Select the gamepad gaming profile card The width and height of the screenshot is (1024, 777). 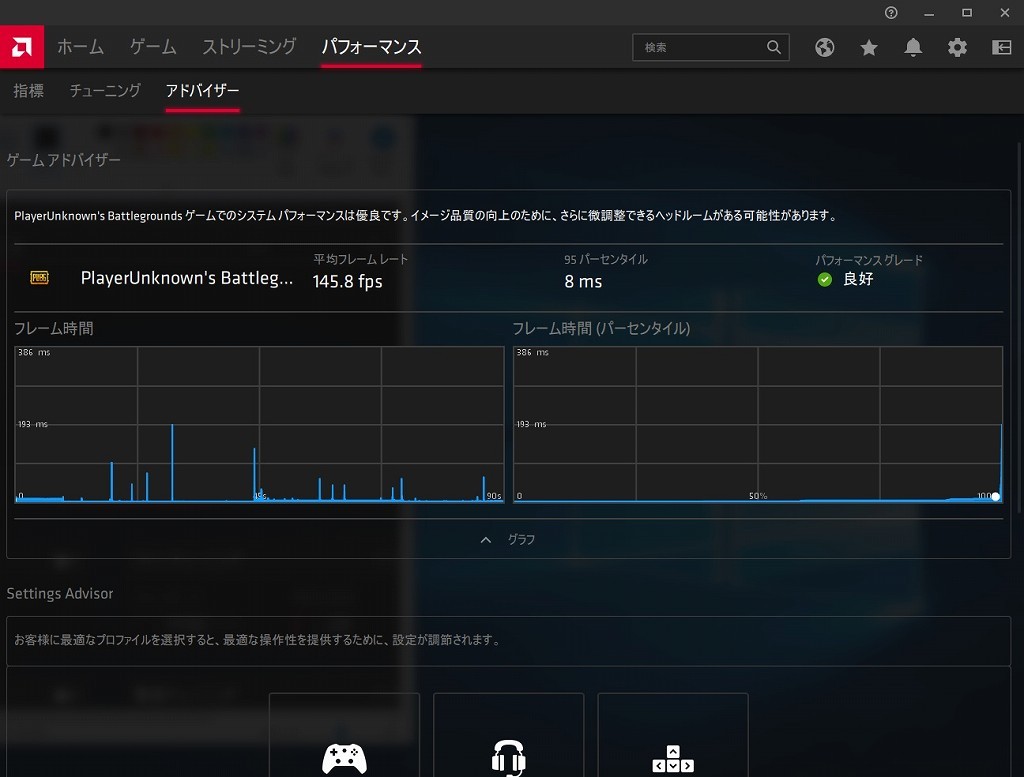point(344,735)
